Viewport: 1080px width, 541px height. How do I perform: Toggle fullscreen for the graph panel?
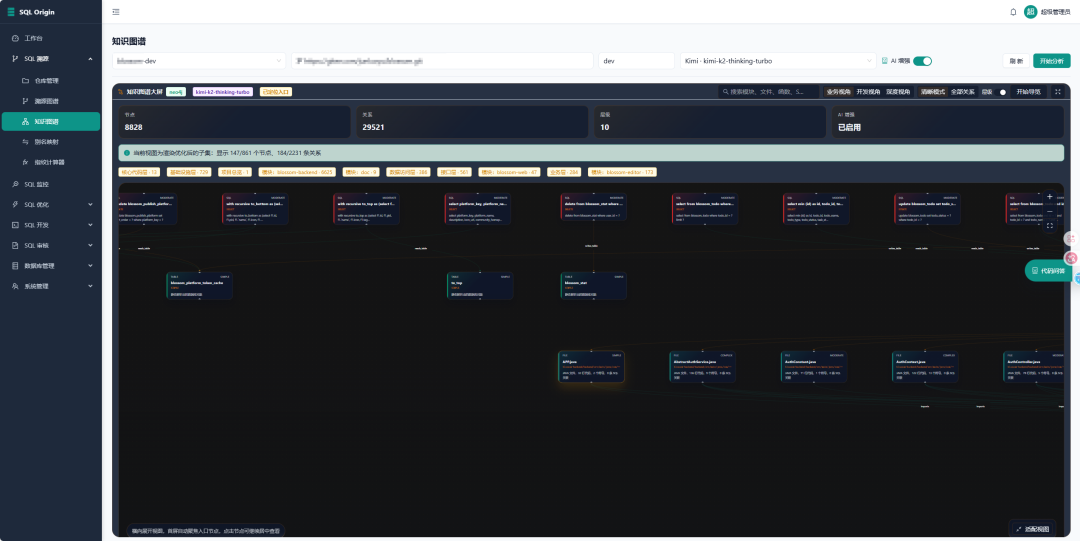[1058, 91]
